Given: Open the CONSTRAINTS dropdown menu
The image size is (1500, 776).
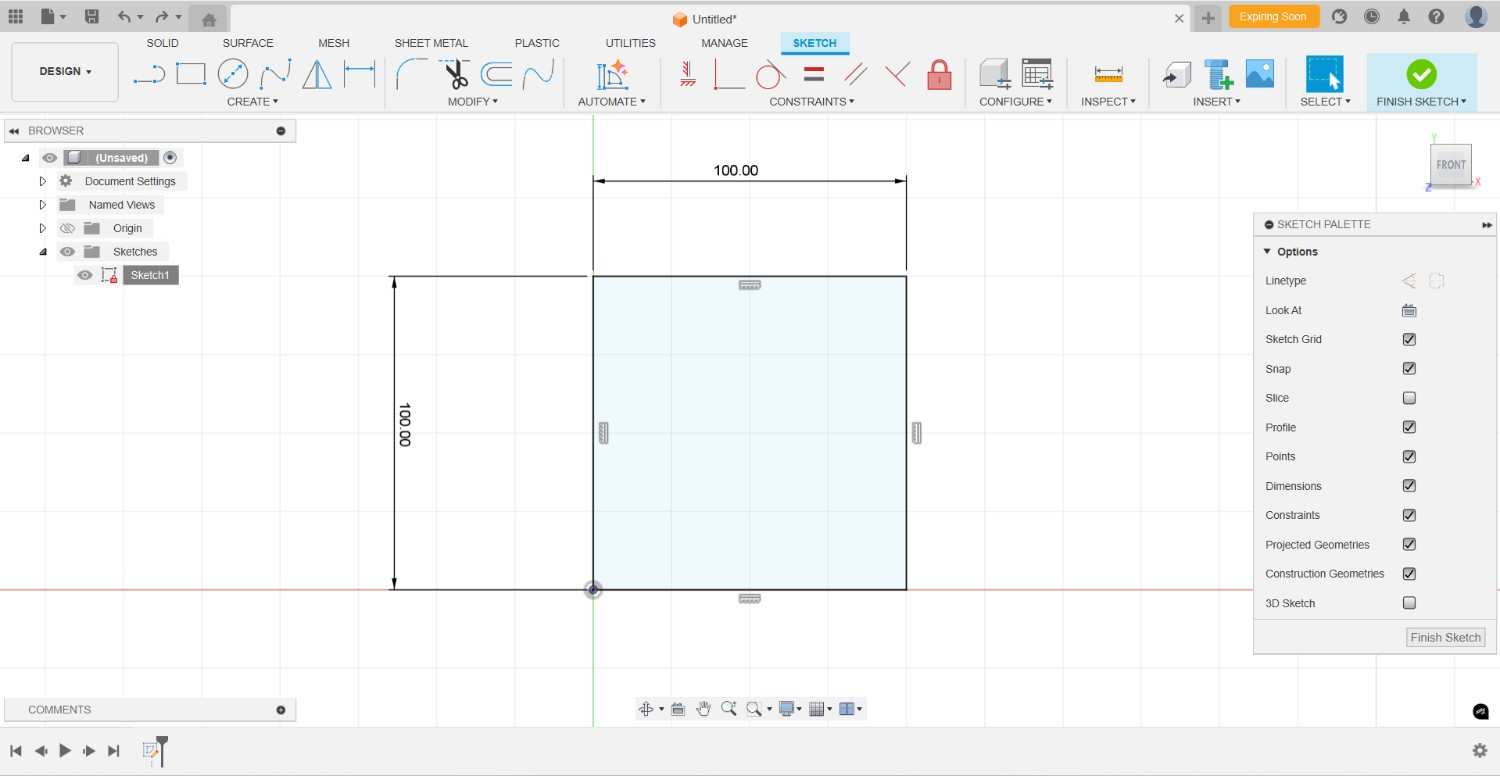Looking at the screenshot, I should (x=812, y=101).
